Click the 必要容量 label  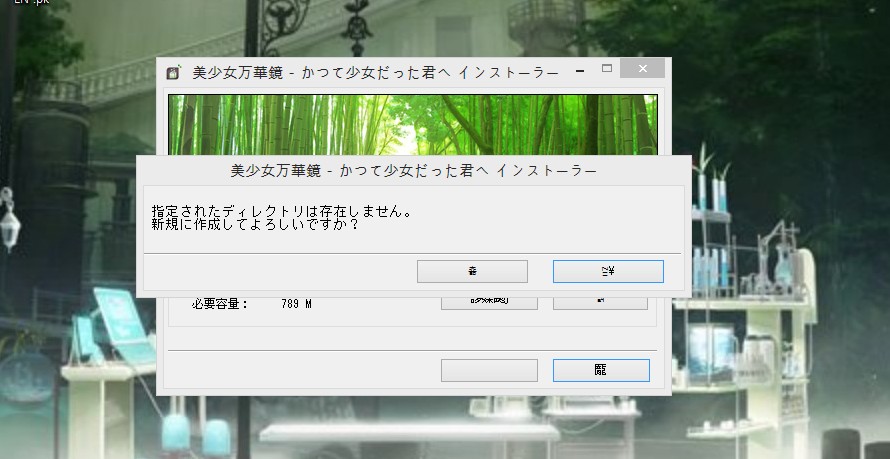[219, 304]
